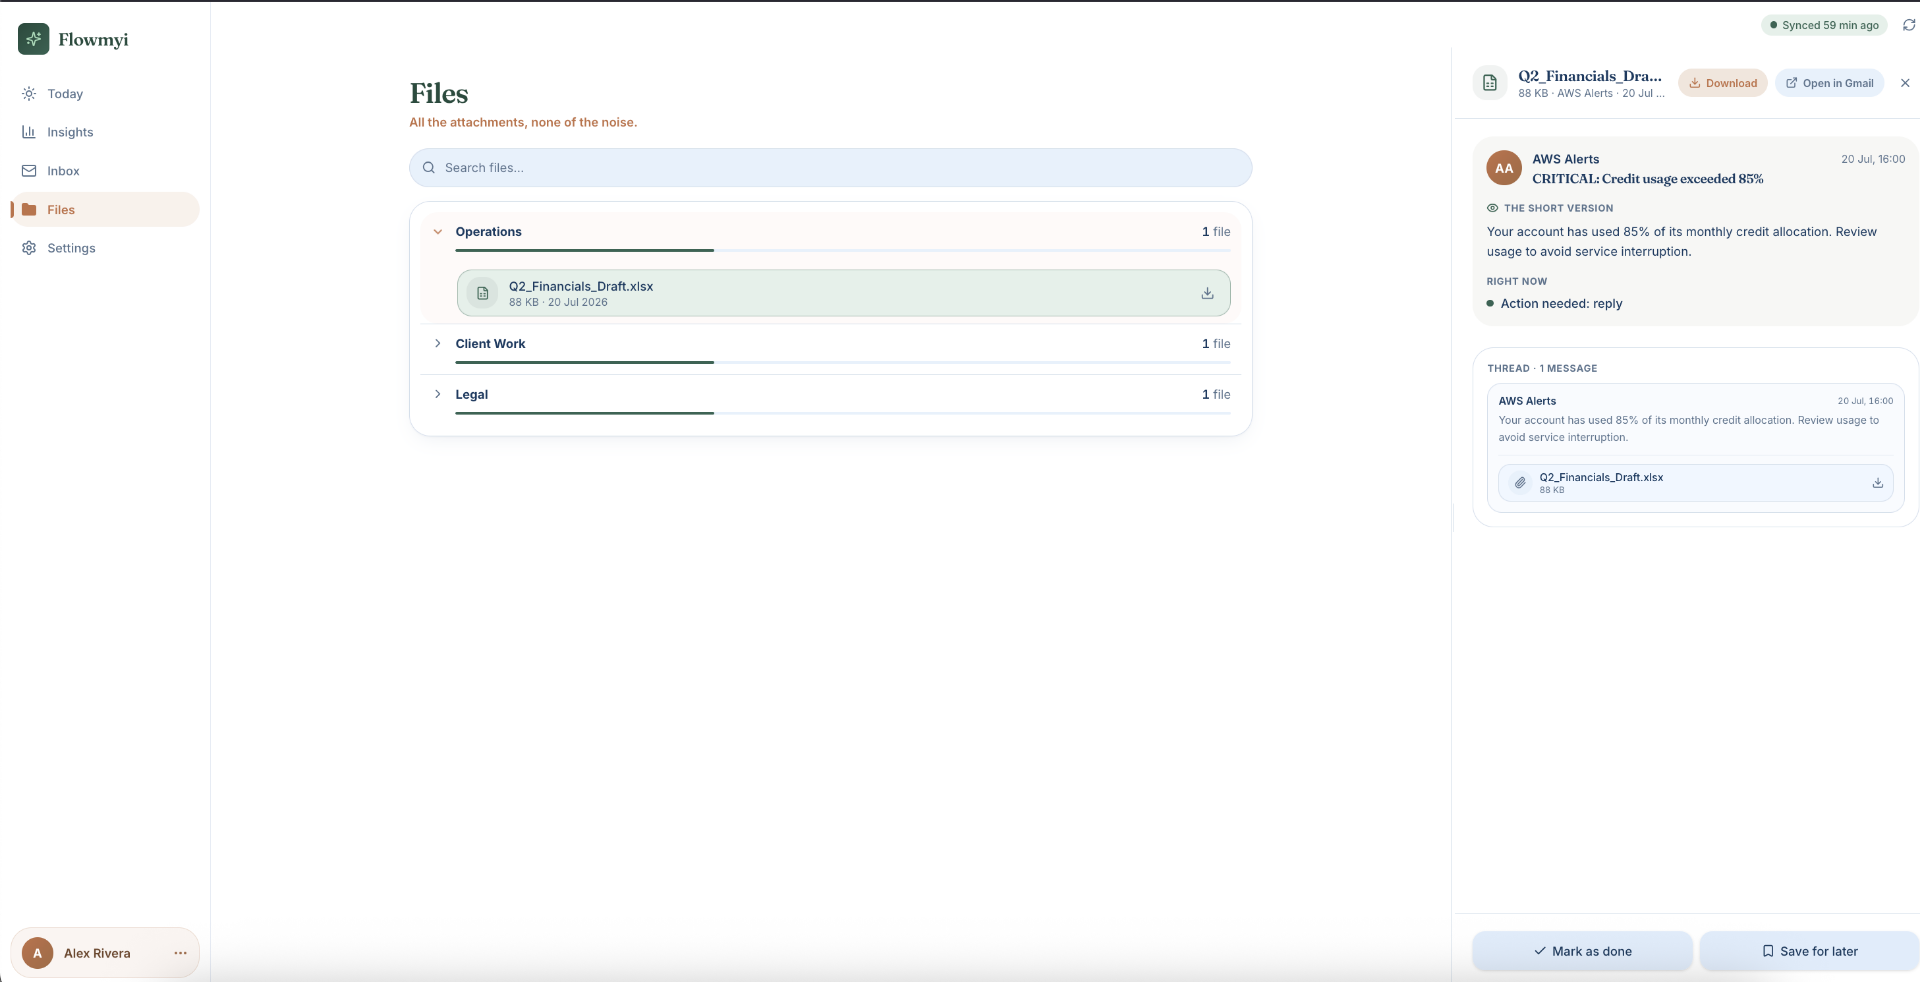Collapse the Operations folder group
Image resolution: width=1920 pixels, height=982 pixels.
point(437,231)
